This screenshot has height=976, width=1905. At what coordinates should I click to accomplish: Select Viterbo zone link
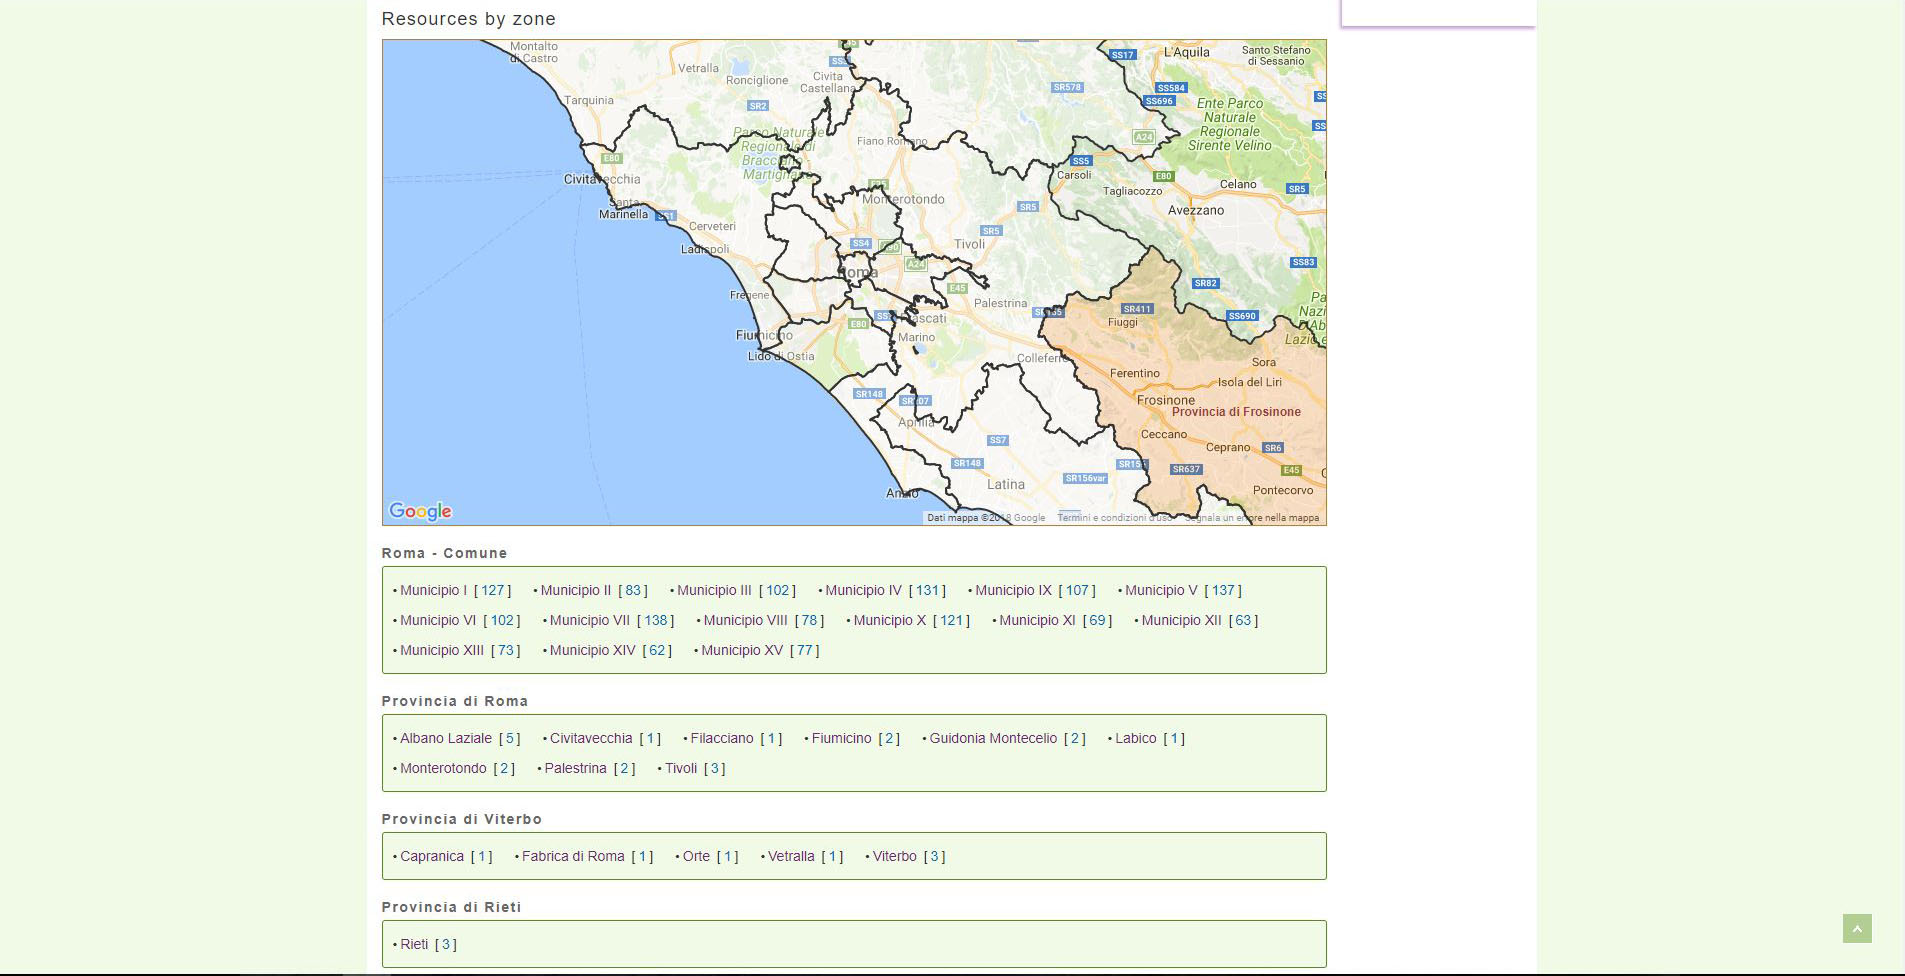(x=894, y=856)
